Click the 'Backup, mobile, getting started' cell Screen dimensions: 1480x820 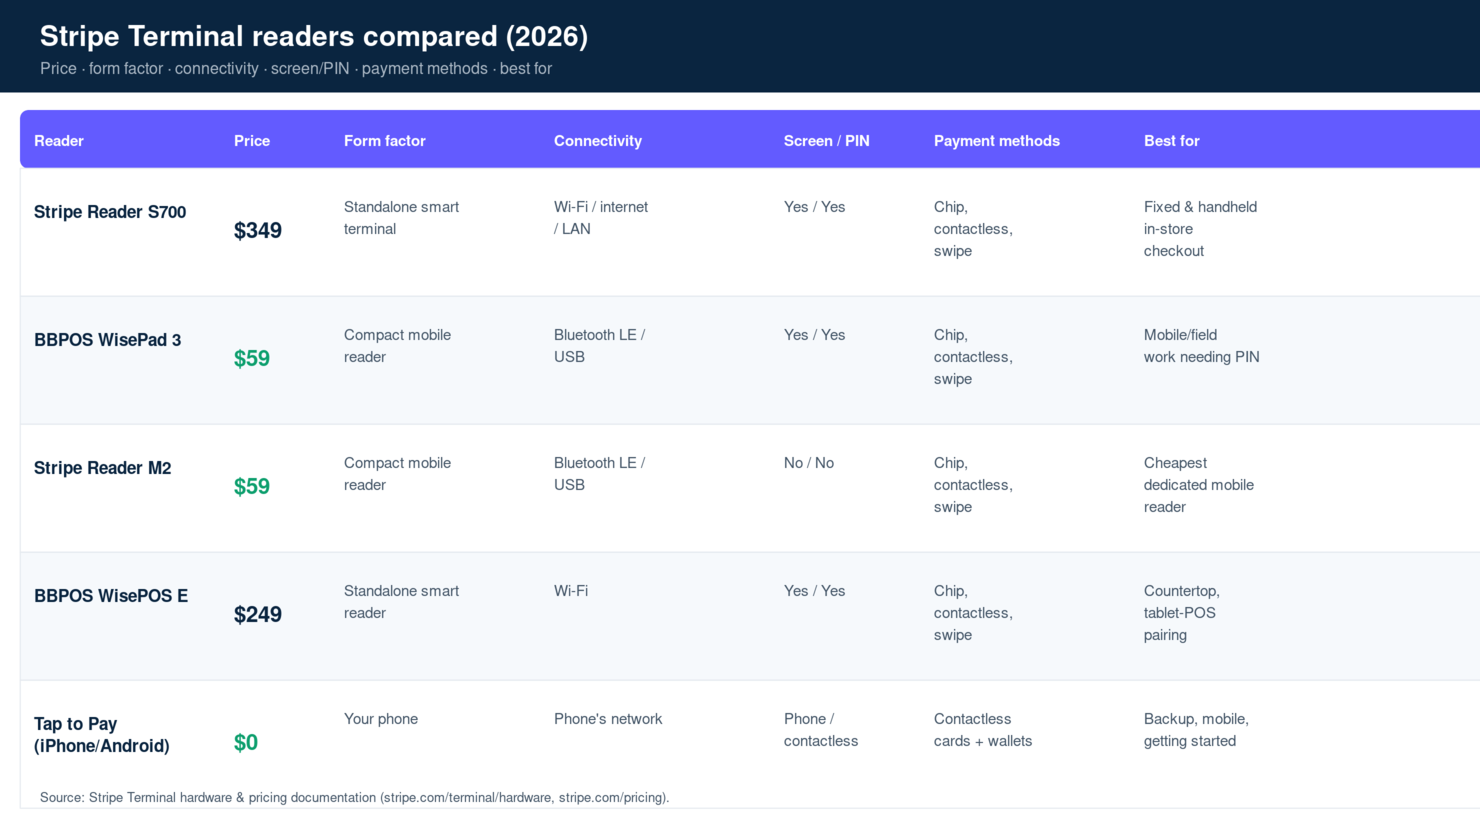point(1196,730)
